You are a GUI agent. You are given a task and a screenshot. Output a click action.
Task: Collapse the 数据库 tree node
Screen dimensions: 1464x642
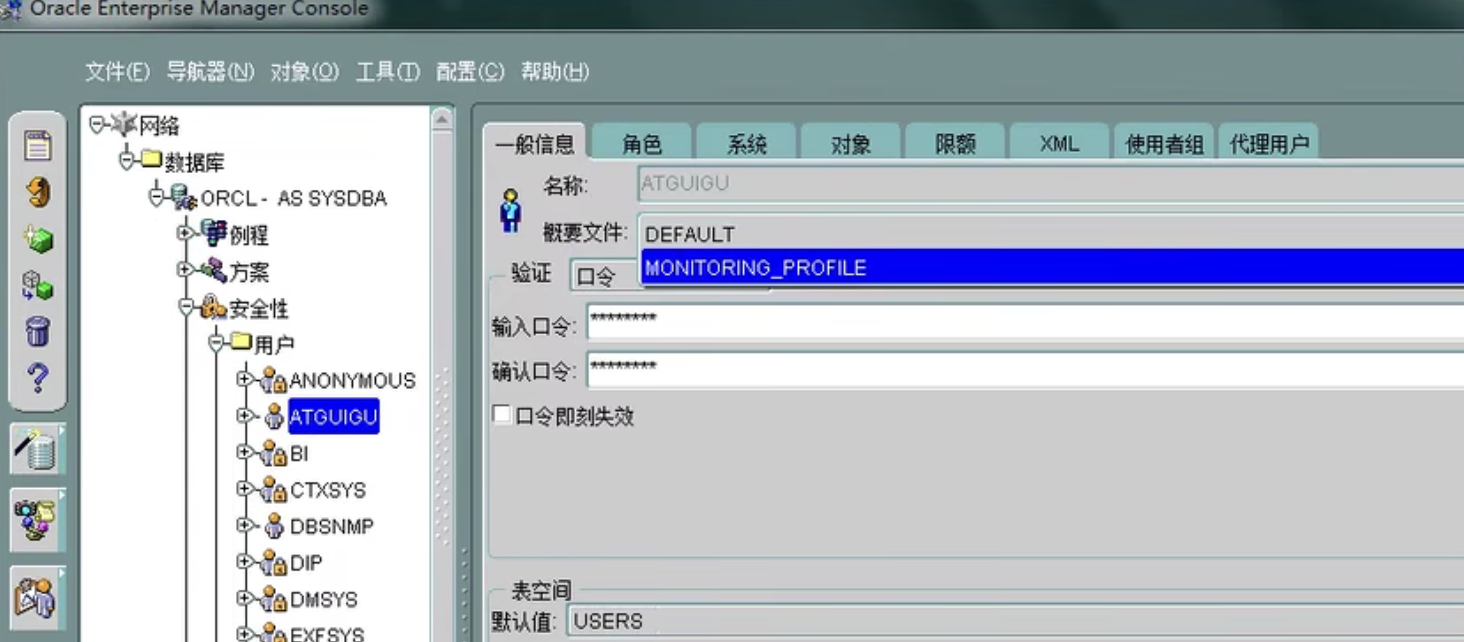pyautogui.click(x=127, y=160)
